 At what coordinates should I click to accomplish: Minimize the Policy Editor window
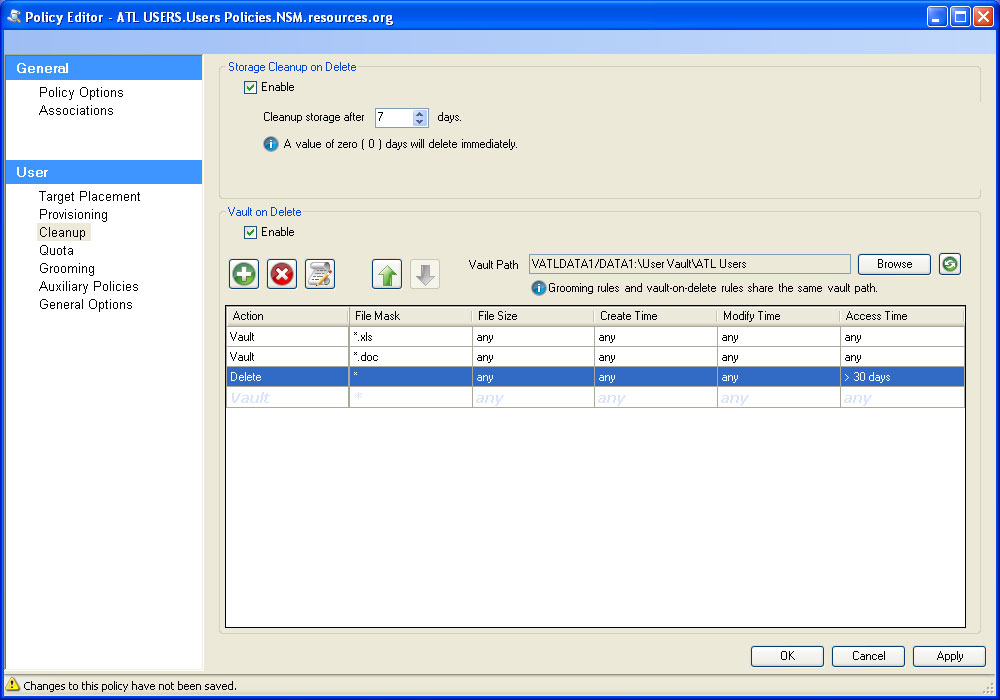pyautogui.click(x=936, y=17)
